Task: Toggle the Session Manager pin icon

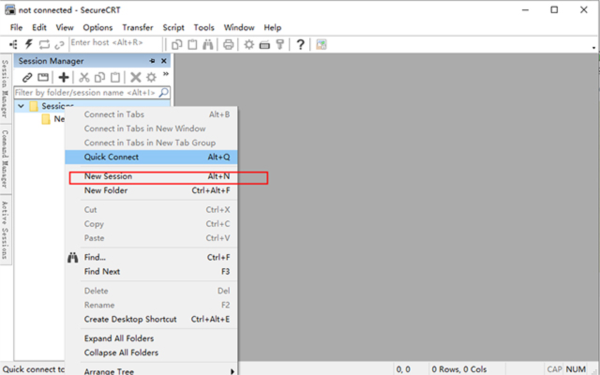Action: (152, 61)
